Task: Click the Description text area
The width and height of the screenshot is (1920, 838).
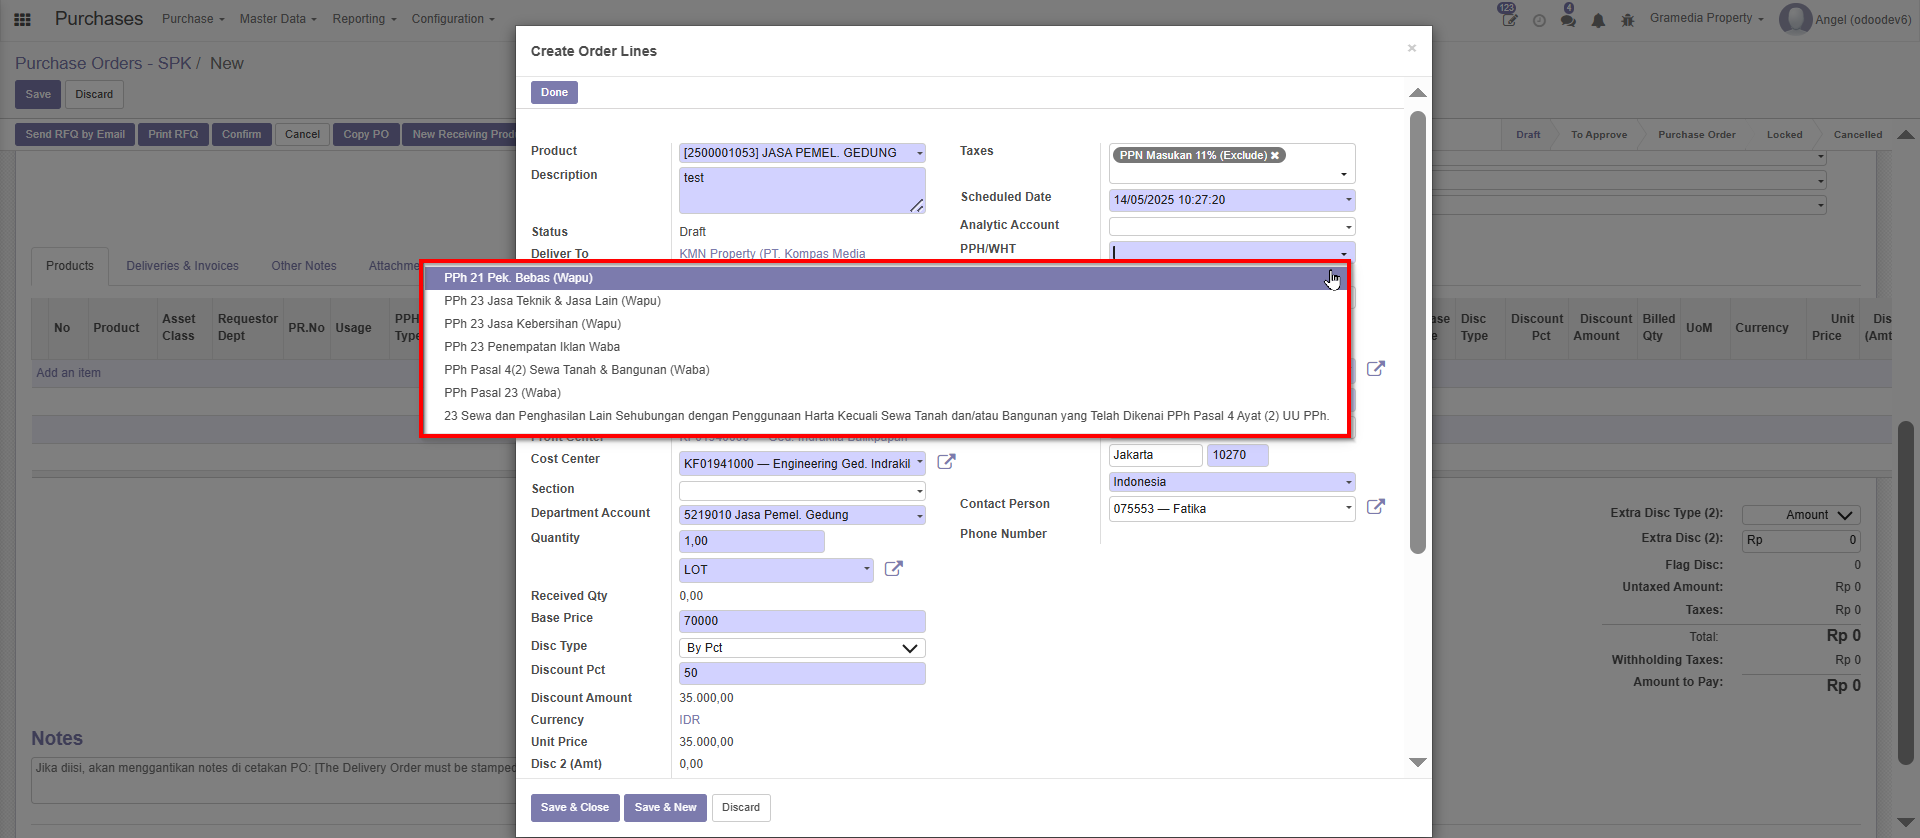Action: pos(802,190)
